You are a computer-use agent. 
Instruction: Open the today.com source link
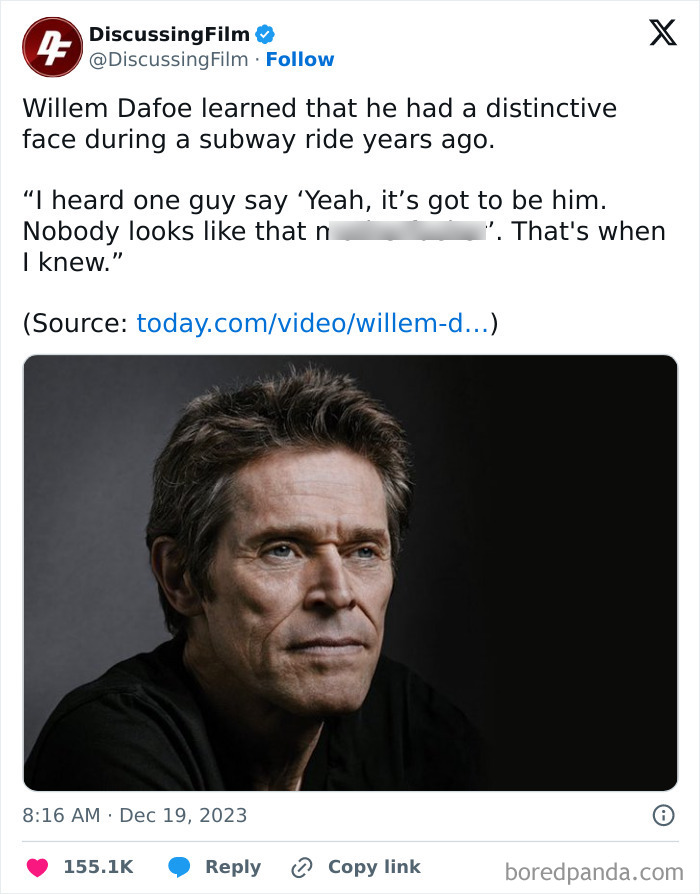click(313, 323)
